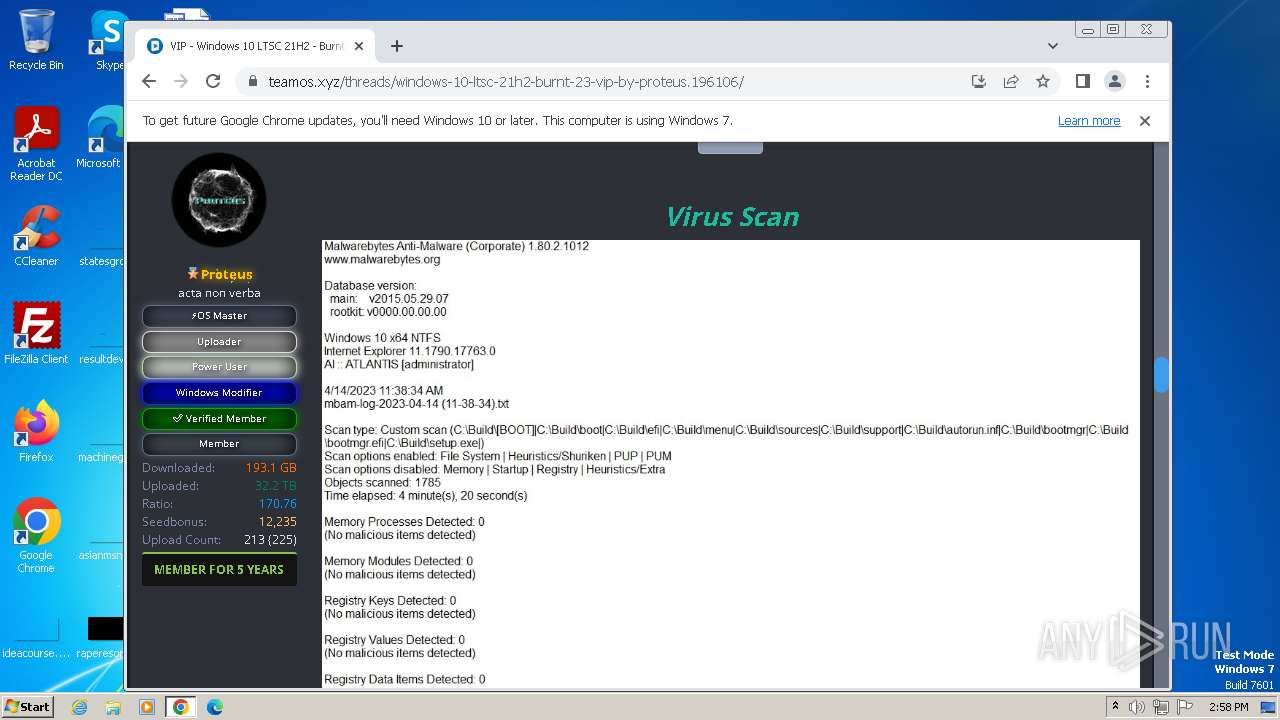Viewport: 1280px width, 720px height.
Task: Open Internet Explorer from taskbar
Action: click(x=79, y=707)
